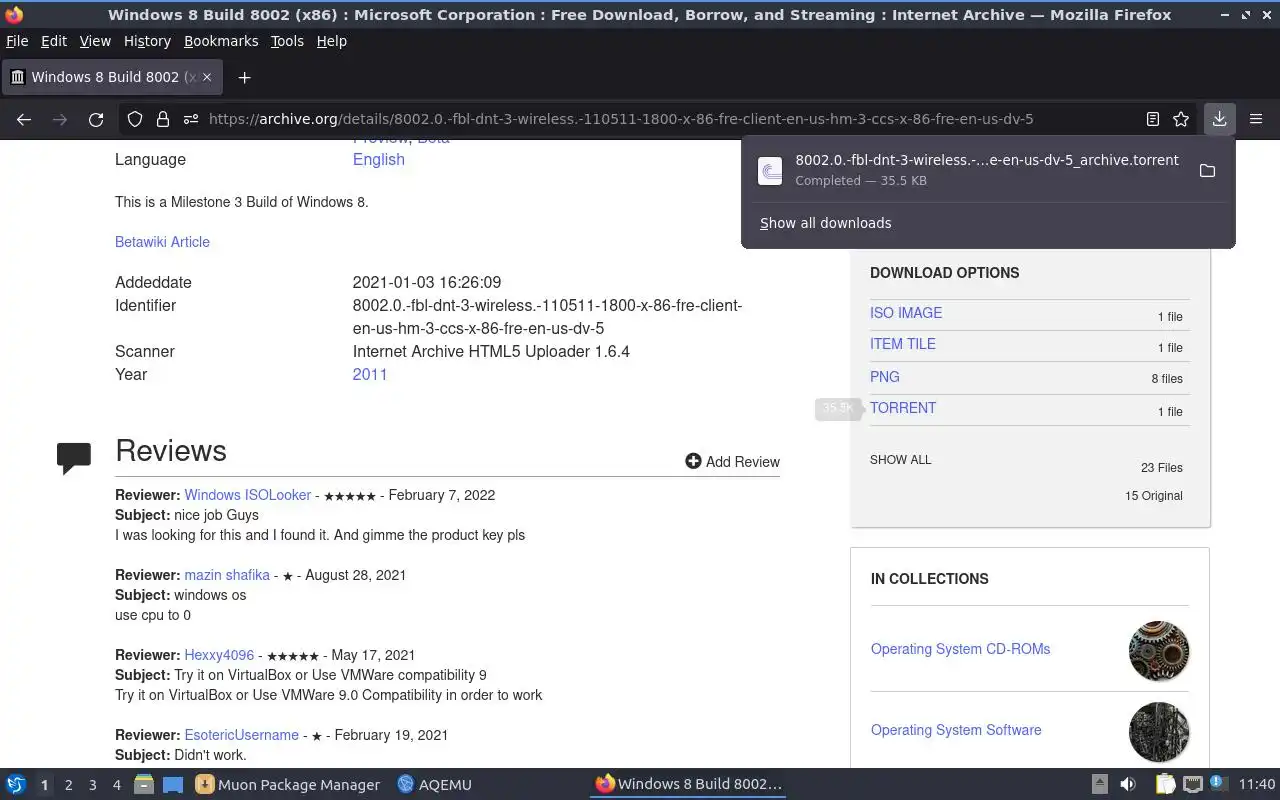Reload the current page

(x=96, y=119)
